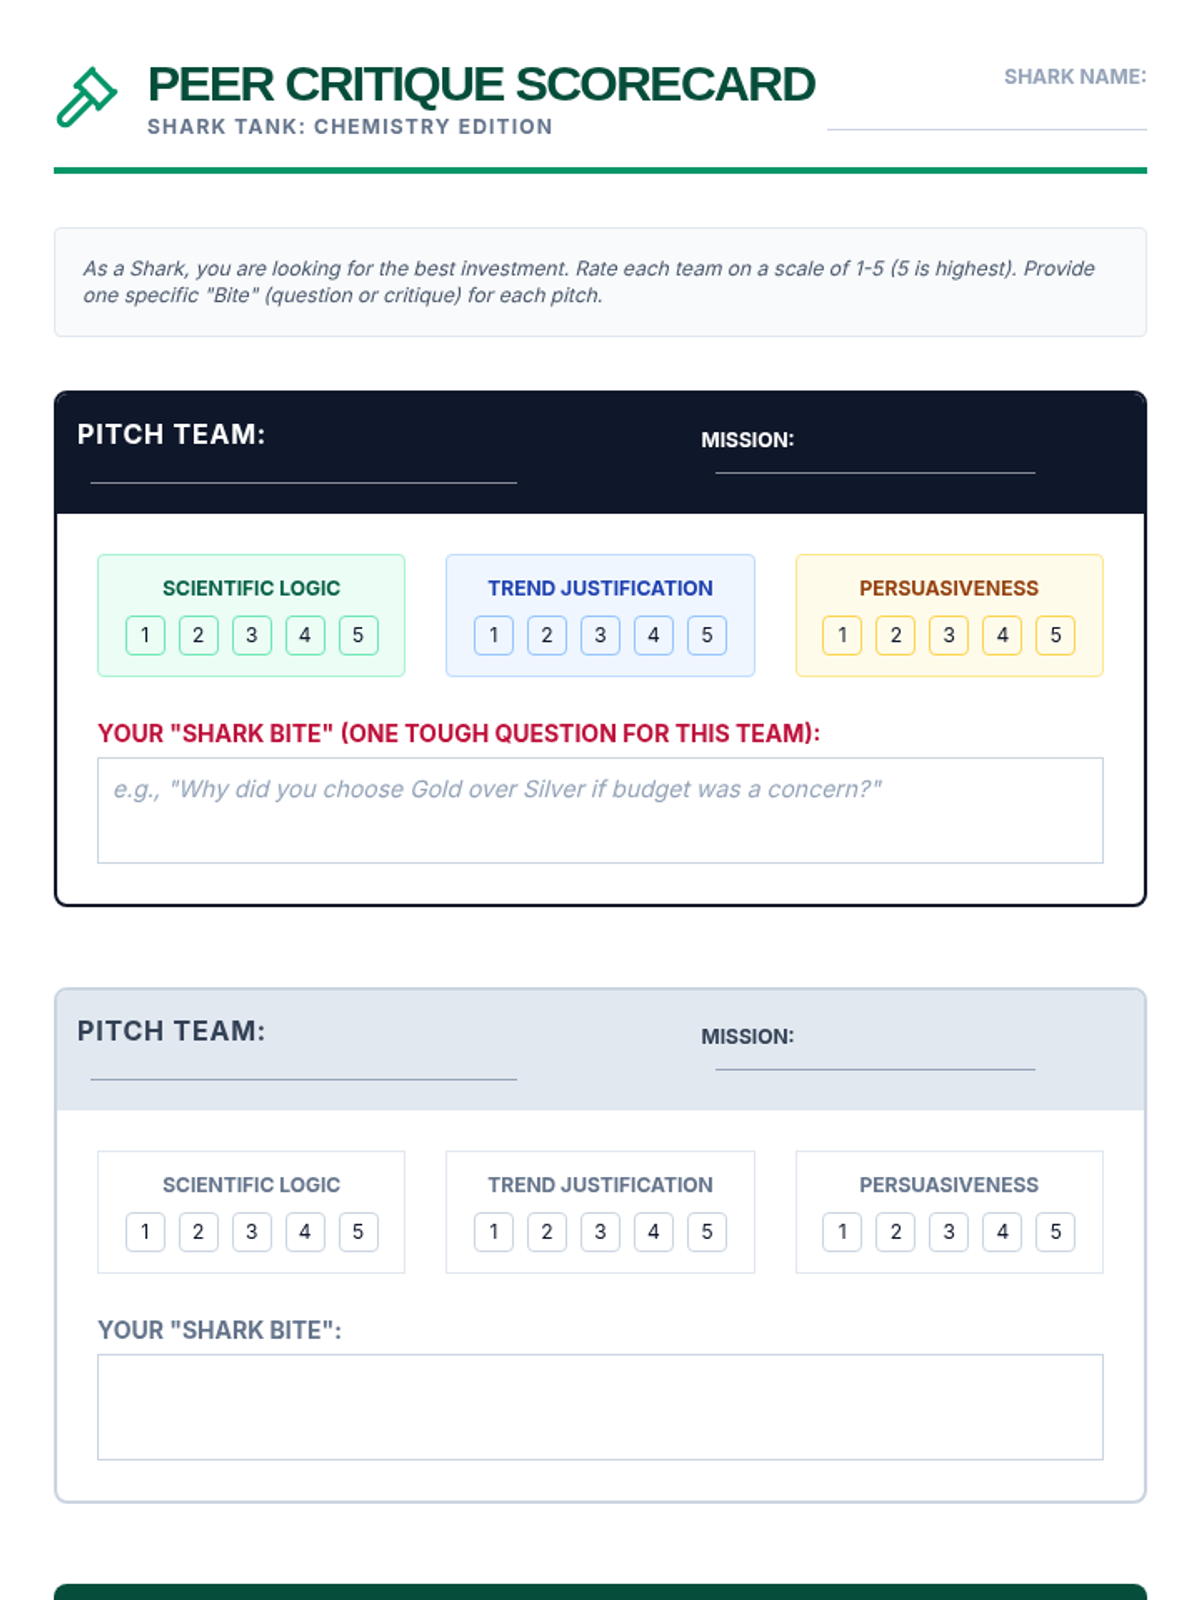Rate Persuasiveness 1 in second pitch card
1200x1600 pixels.
pyautogui.click(x=842, y=1232)
